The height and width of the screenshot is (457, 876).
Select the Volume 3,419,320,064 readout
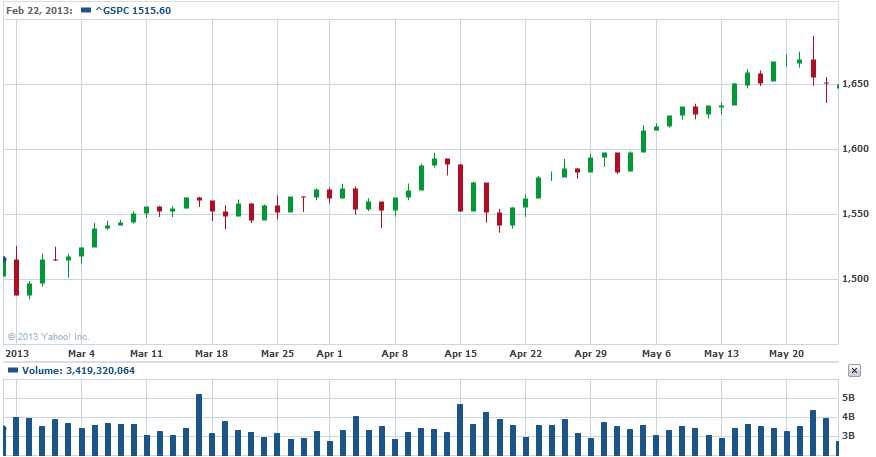coord(78,370)
